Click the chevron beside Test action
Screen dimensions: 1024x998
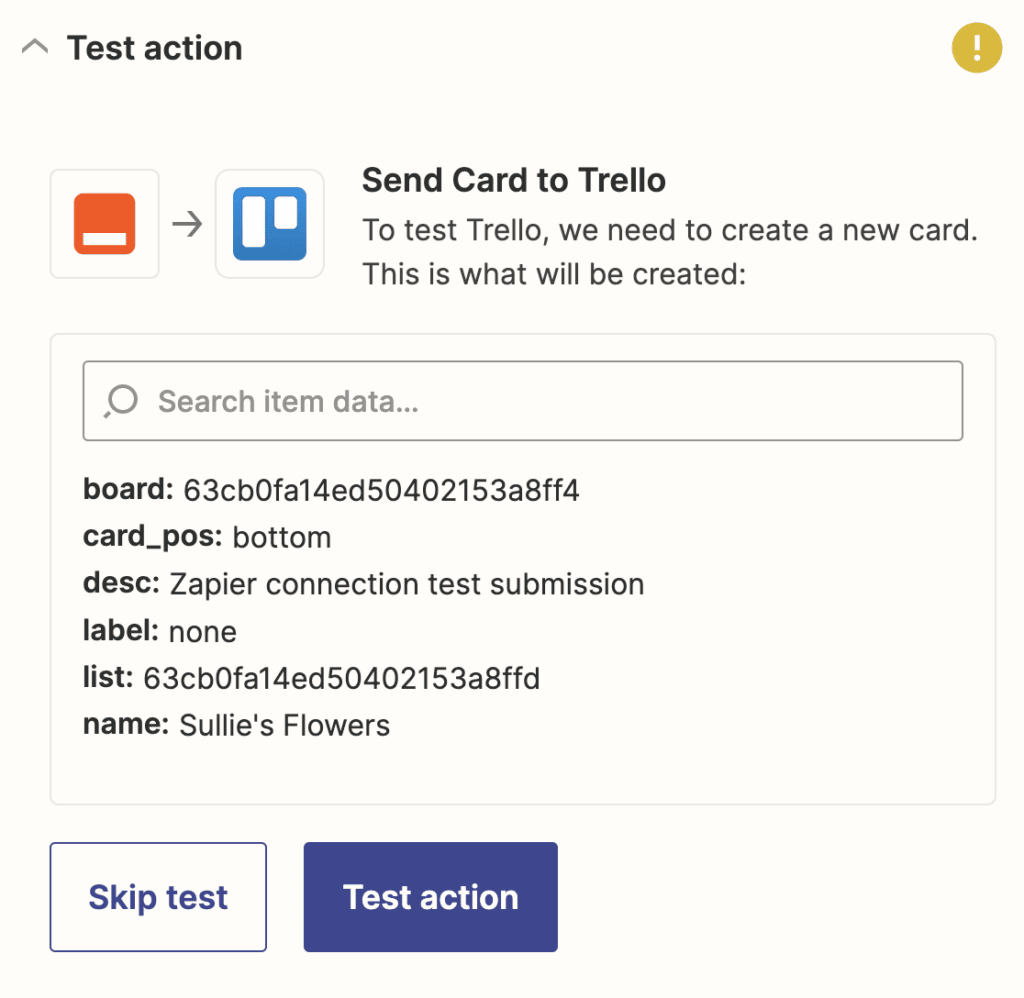point(35,46)
